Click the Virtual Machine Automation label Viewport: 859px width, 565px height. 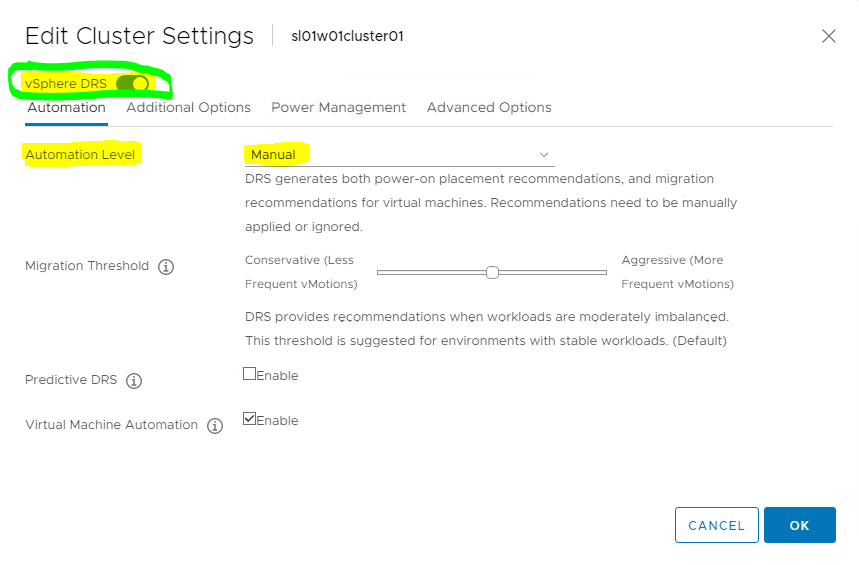tap(111, 425)
